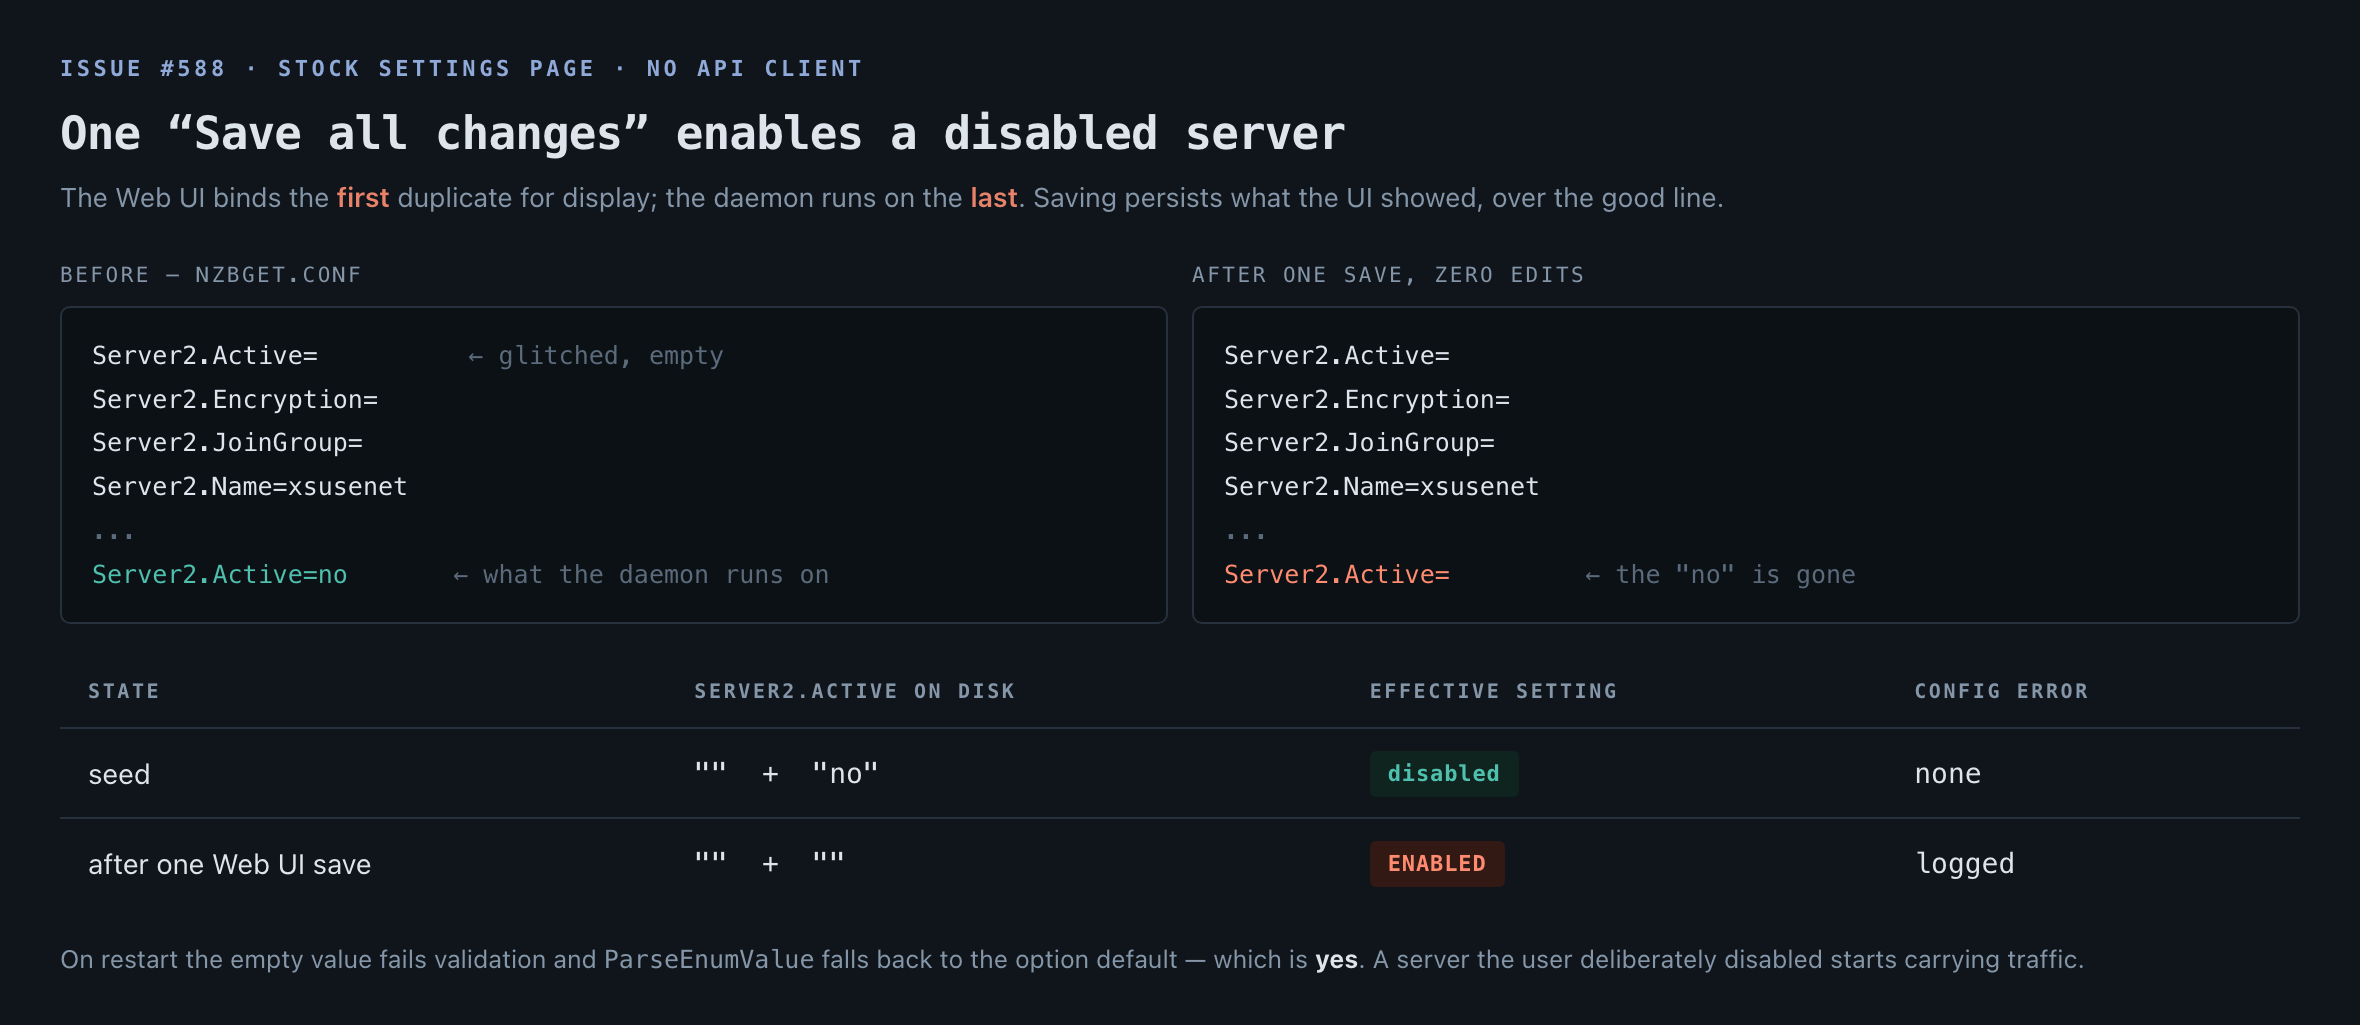The image size is (2360, 1025).
Task: Click the STATE column header
Action: 124,691
